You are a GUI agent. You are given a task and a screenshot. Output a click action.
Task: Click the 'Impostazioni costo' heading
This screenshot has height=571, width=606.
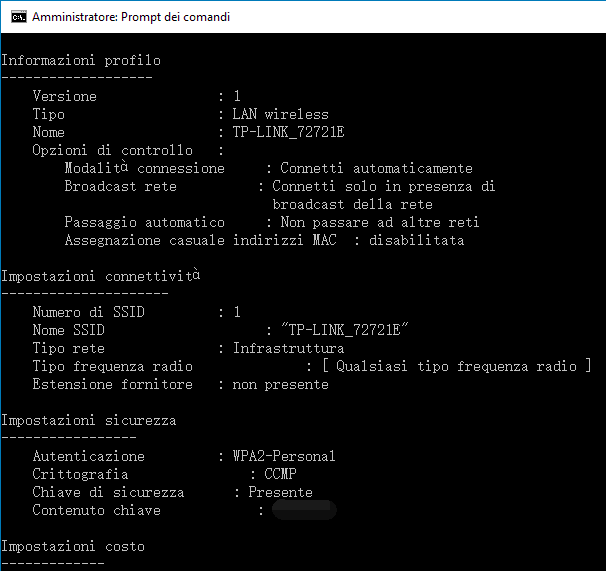point(73,546)
